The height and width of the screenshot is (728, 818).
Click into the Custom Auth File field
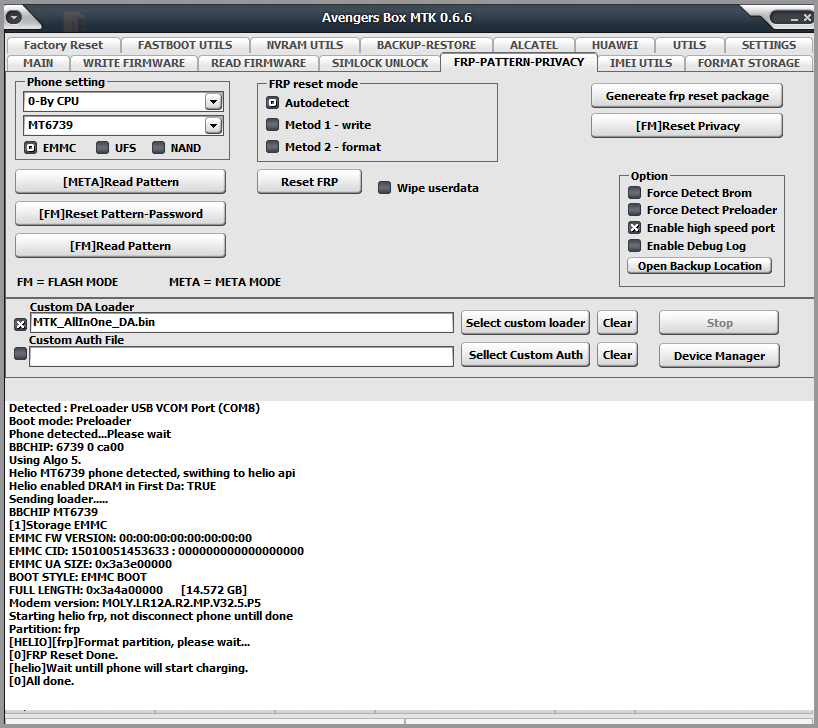click(242, 357)
